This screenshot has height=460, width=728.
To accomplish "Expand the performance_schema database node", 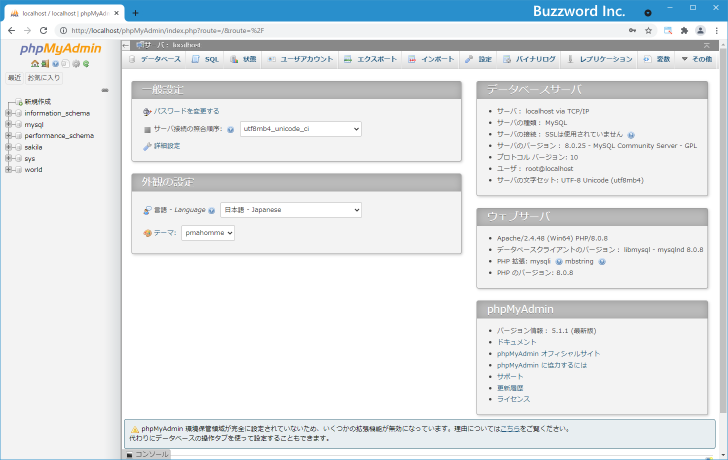I will coord(8,136).
